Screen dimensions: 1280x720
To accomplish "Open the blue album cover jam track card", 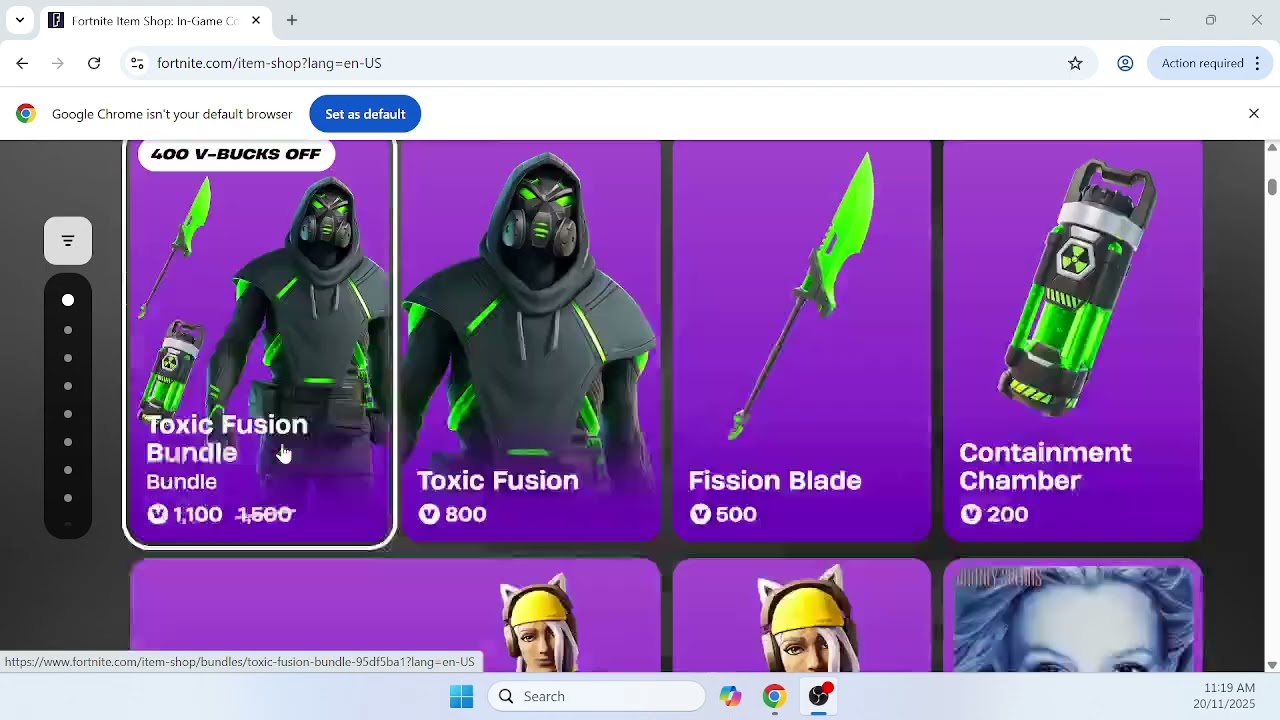I will point(1073,616).
